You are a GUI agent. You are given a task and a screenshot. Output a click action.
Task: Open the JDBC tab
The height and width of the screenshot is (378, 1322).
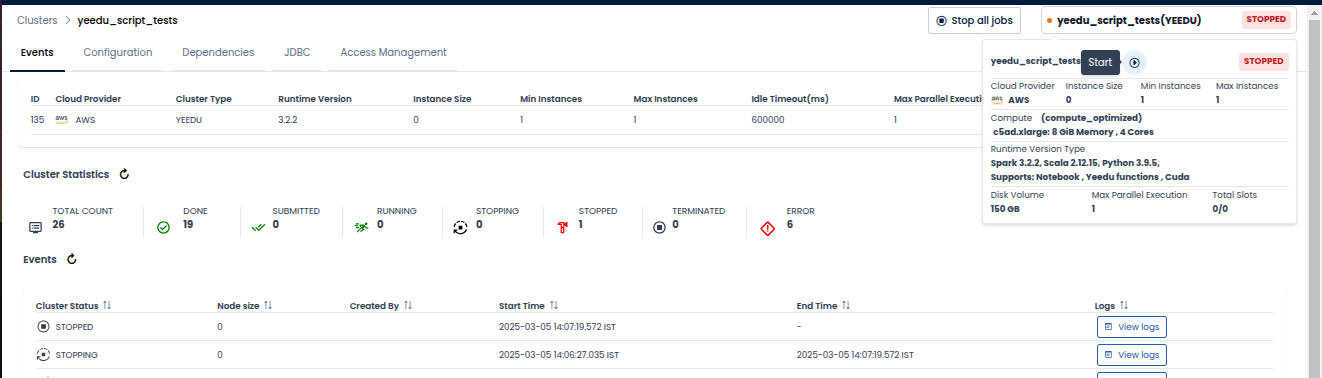(298, 52)
